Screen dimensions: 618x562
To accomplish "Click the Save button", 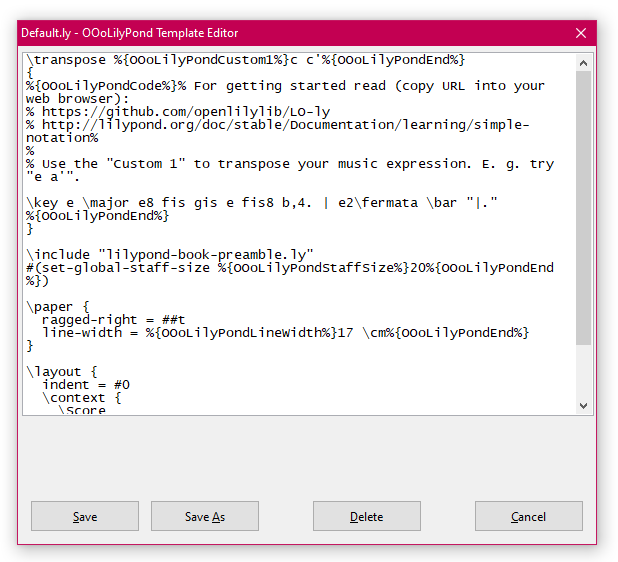I will (85, 516).
